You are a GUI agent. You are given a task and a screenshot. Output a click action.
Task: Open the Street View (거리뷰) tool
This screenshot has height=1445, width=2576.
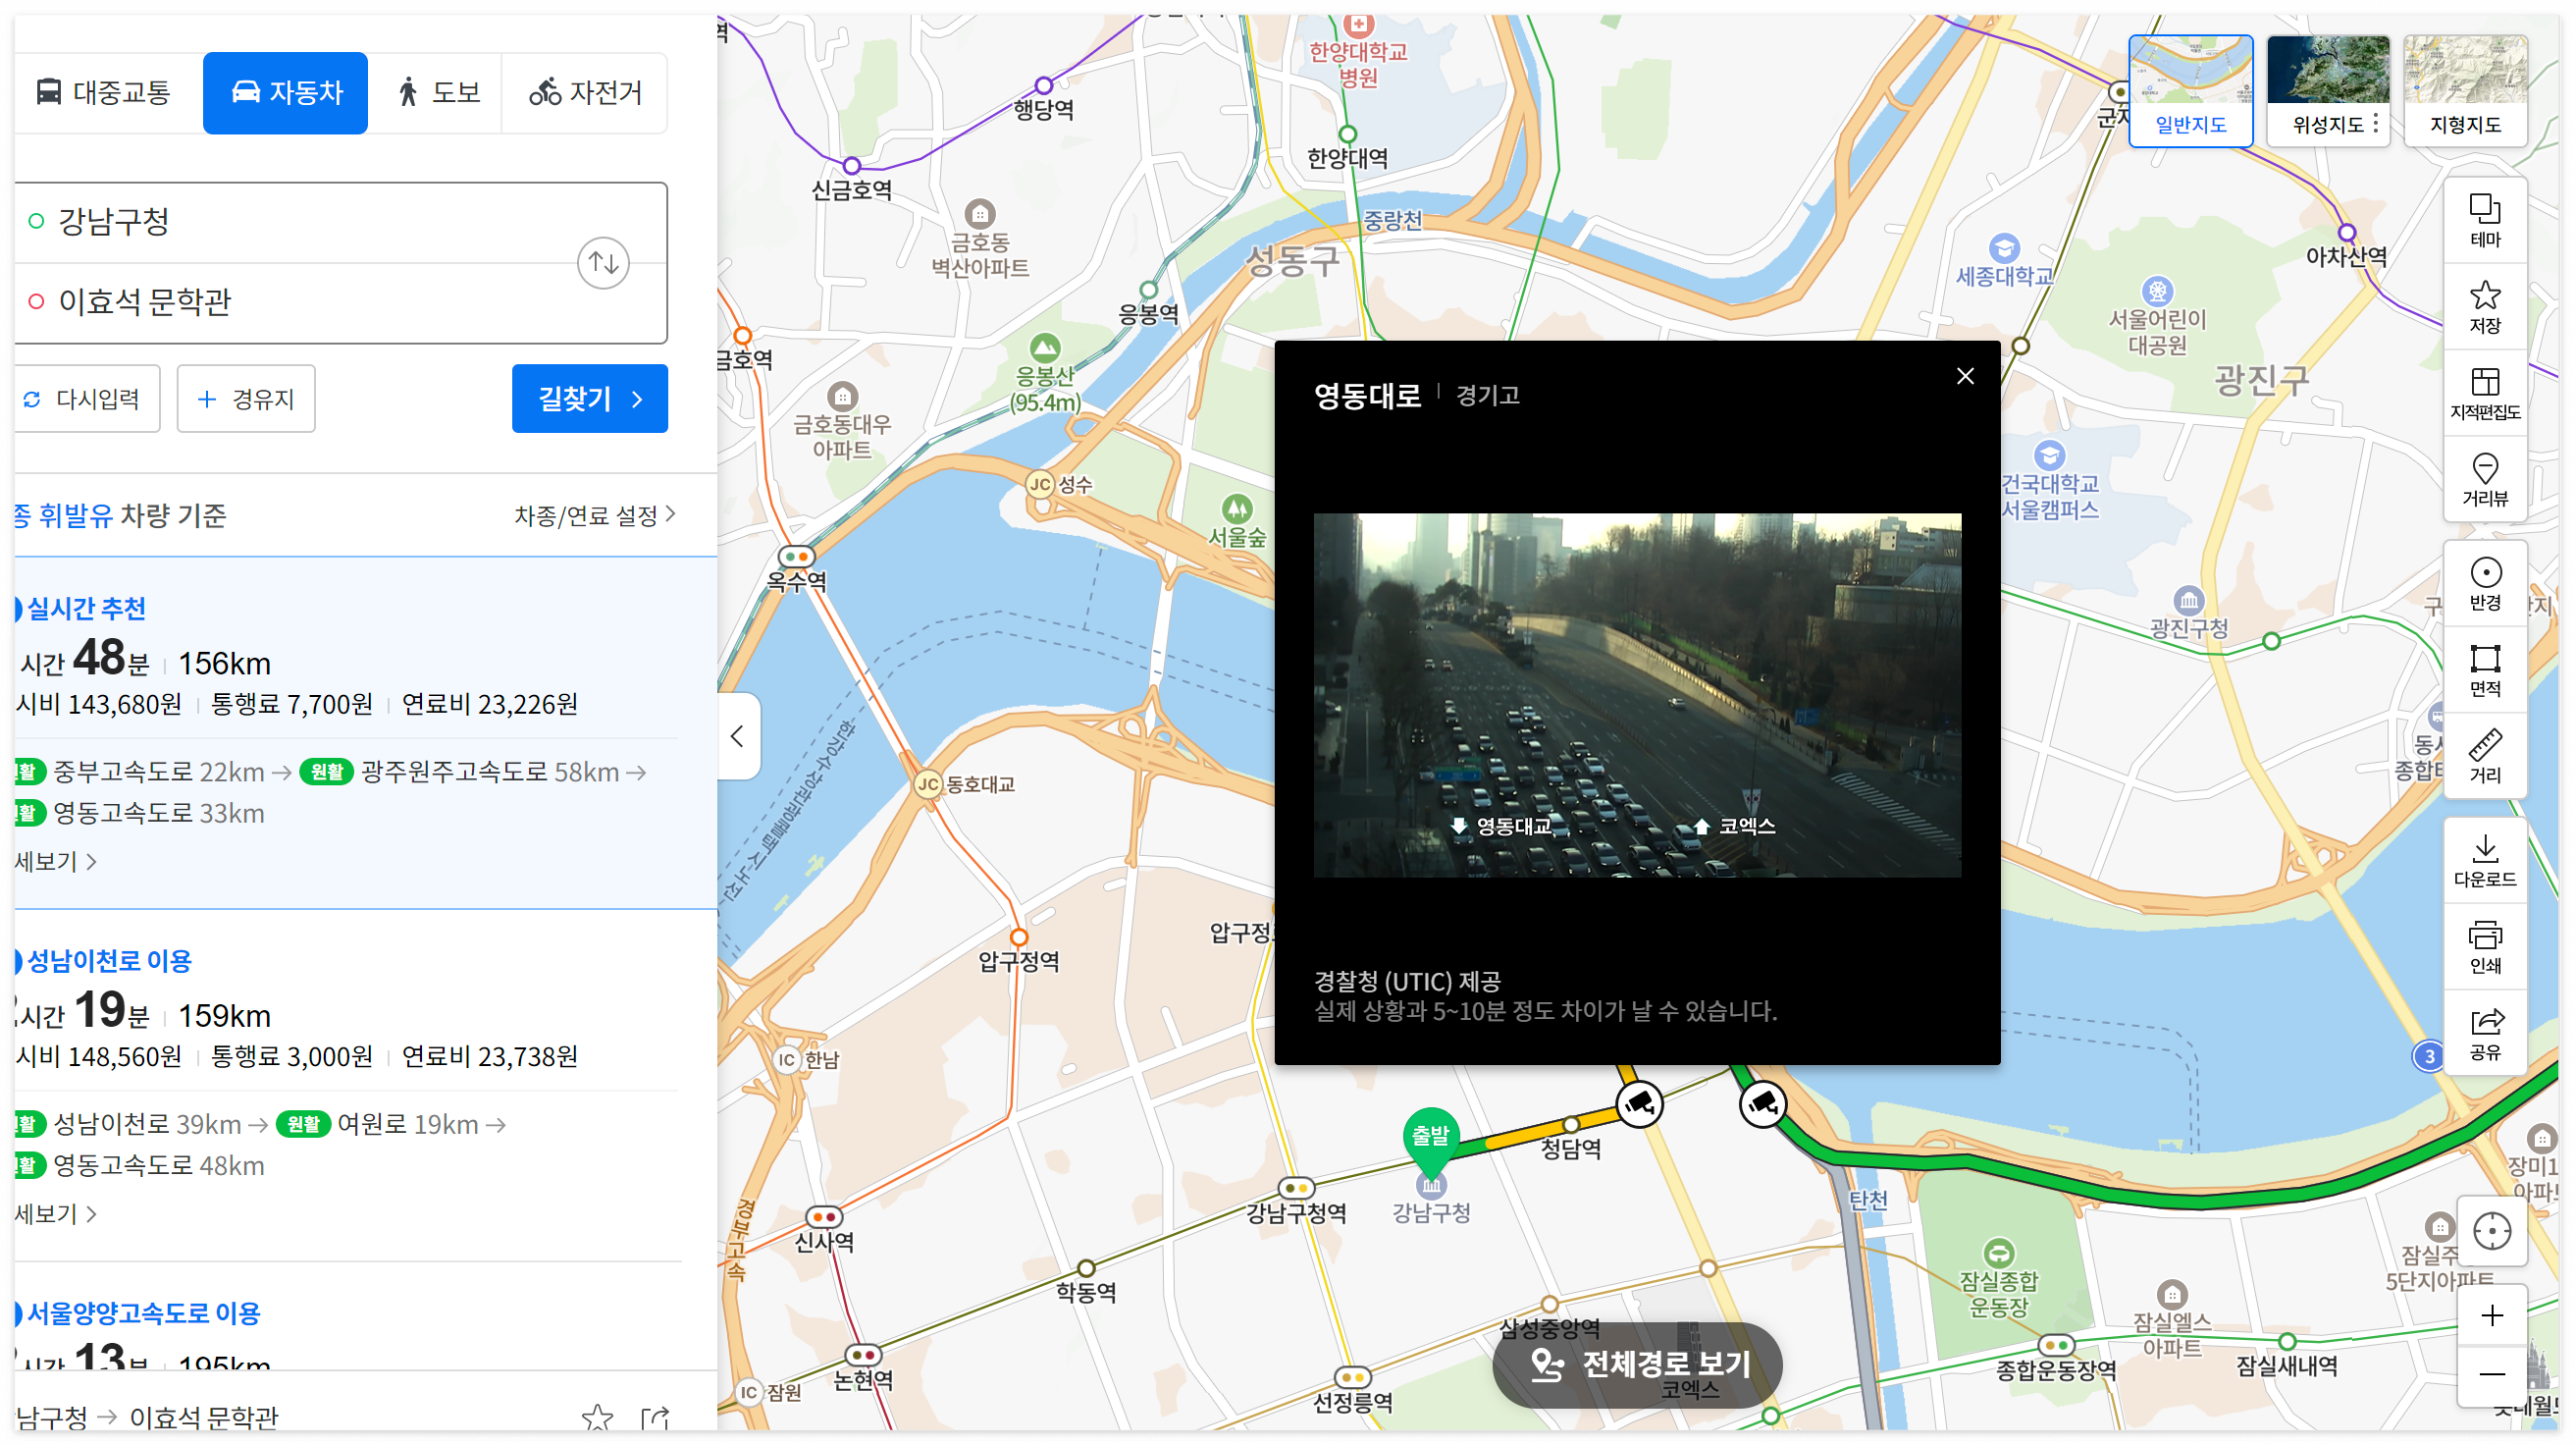2487,482
